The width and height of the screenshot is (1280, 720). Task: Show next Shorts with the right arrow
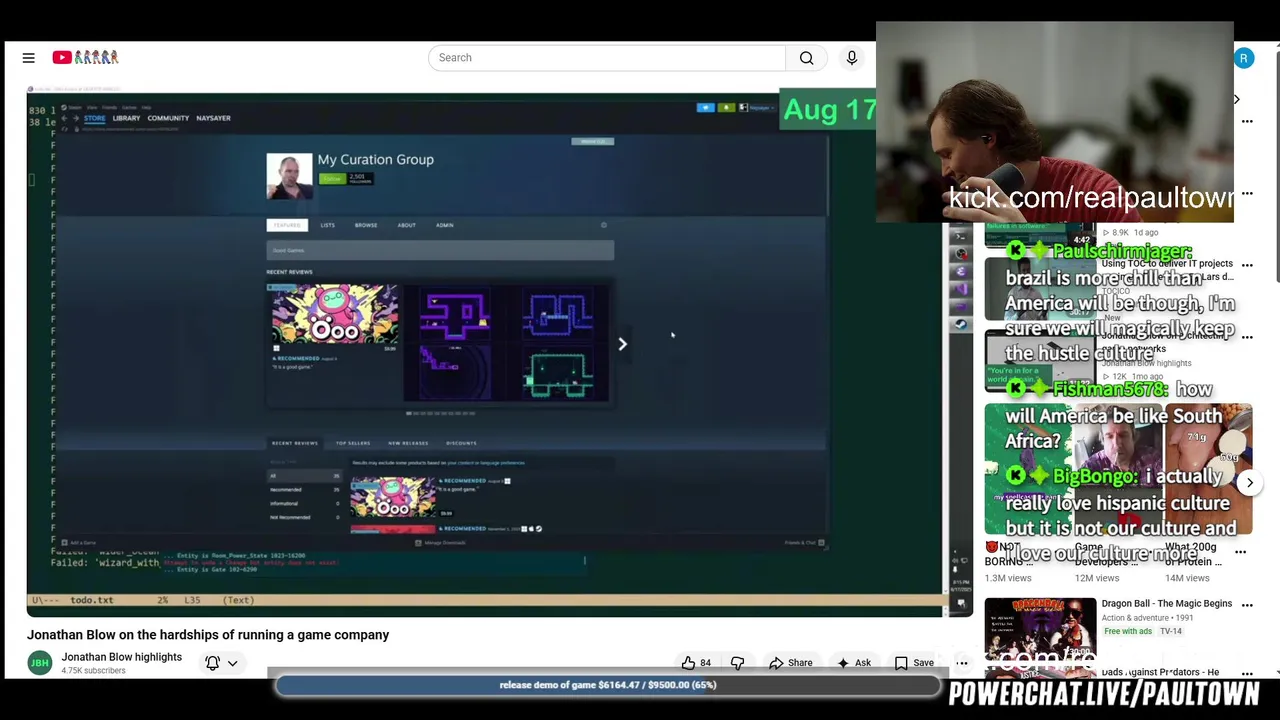click(x=1249, y=483)
